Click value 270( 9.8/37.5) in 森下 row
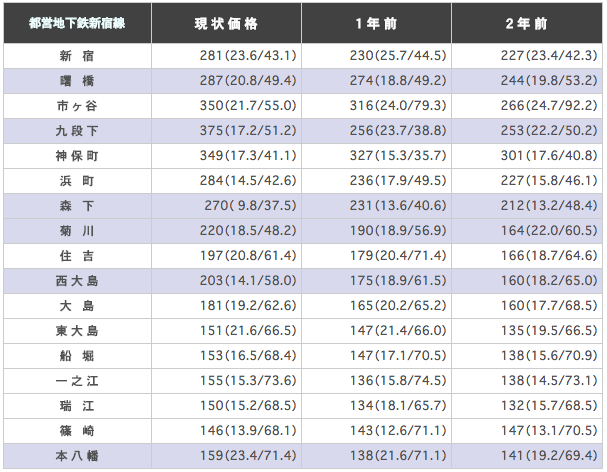 (250, 206)
